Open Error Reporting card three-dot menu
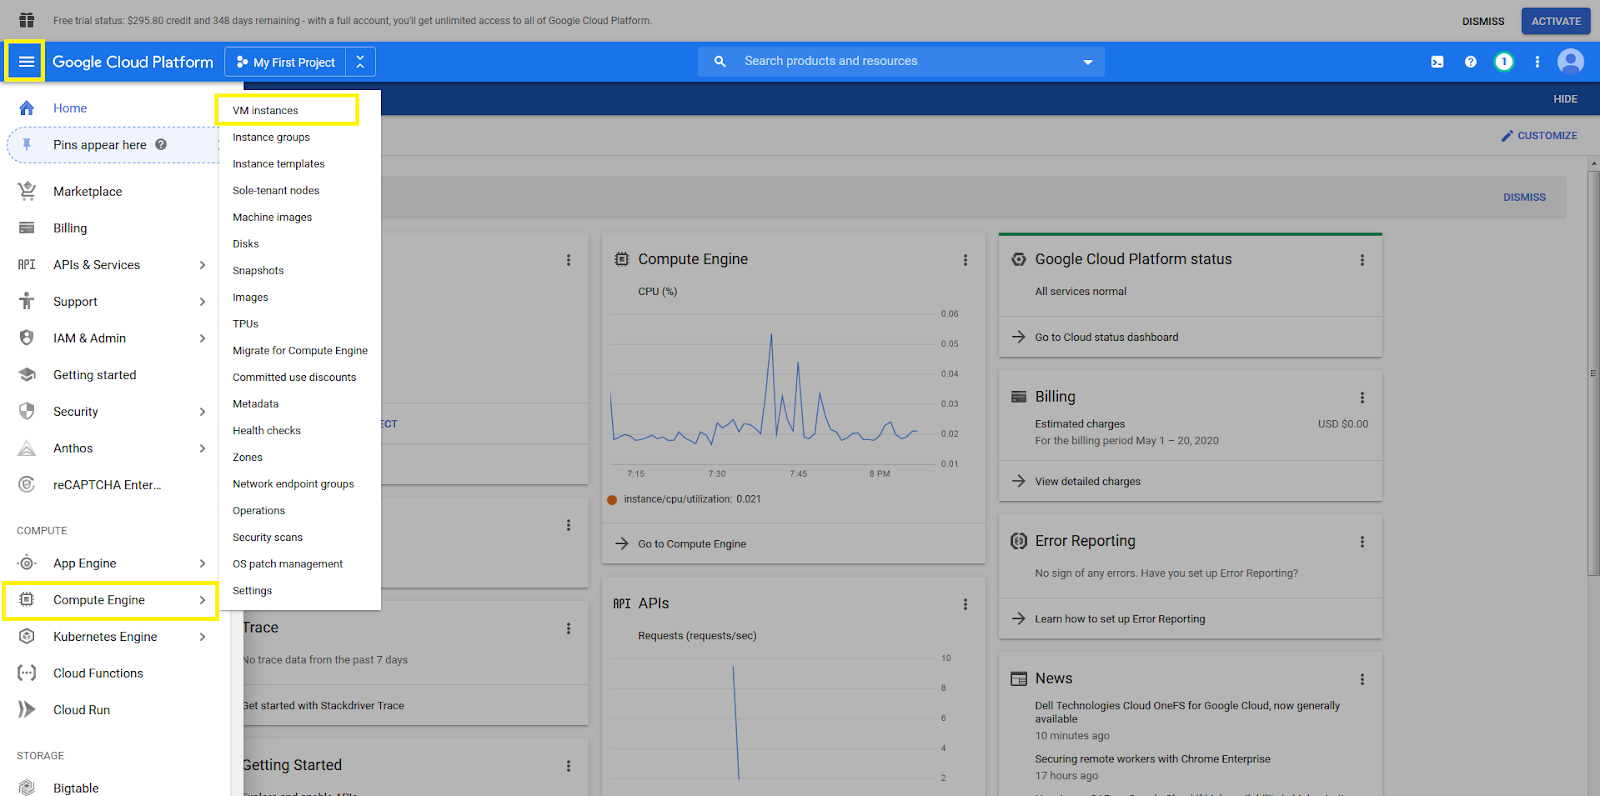Image resolution: width=1600 pixels, height=796 pixels. point(1362,541)
